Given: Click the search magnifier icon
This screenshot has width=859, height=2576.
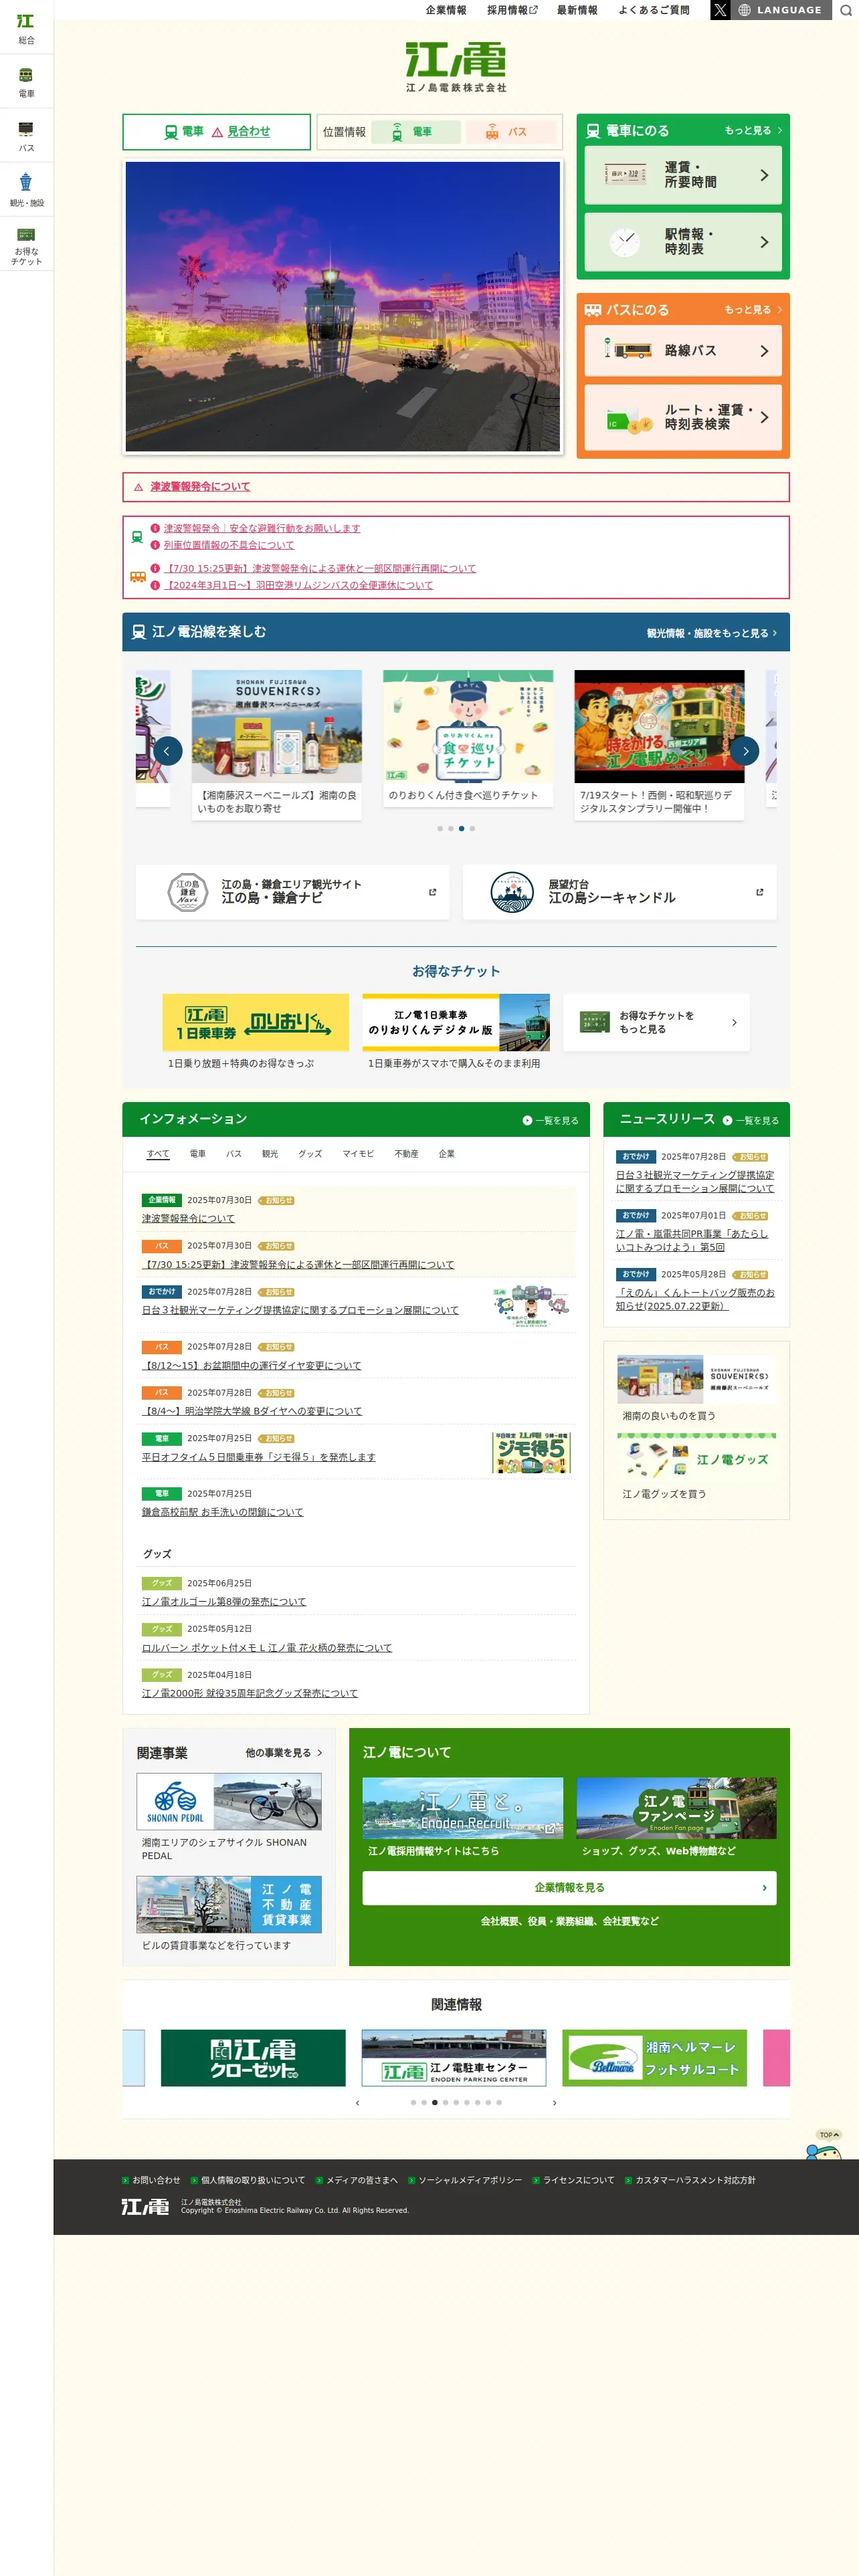Looking at the screenshot, I should [x=846, y=10].
